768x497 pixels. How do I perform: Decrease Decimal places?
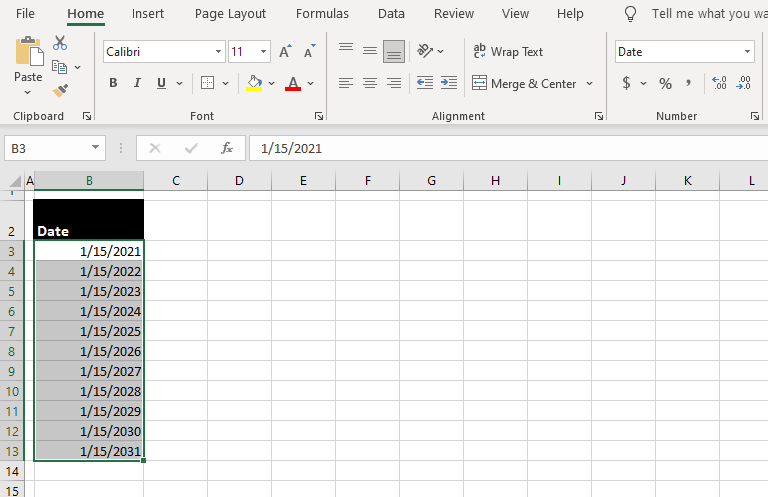tap(743, 83)
